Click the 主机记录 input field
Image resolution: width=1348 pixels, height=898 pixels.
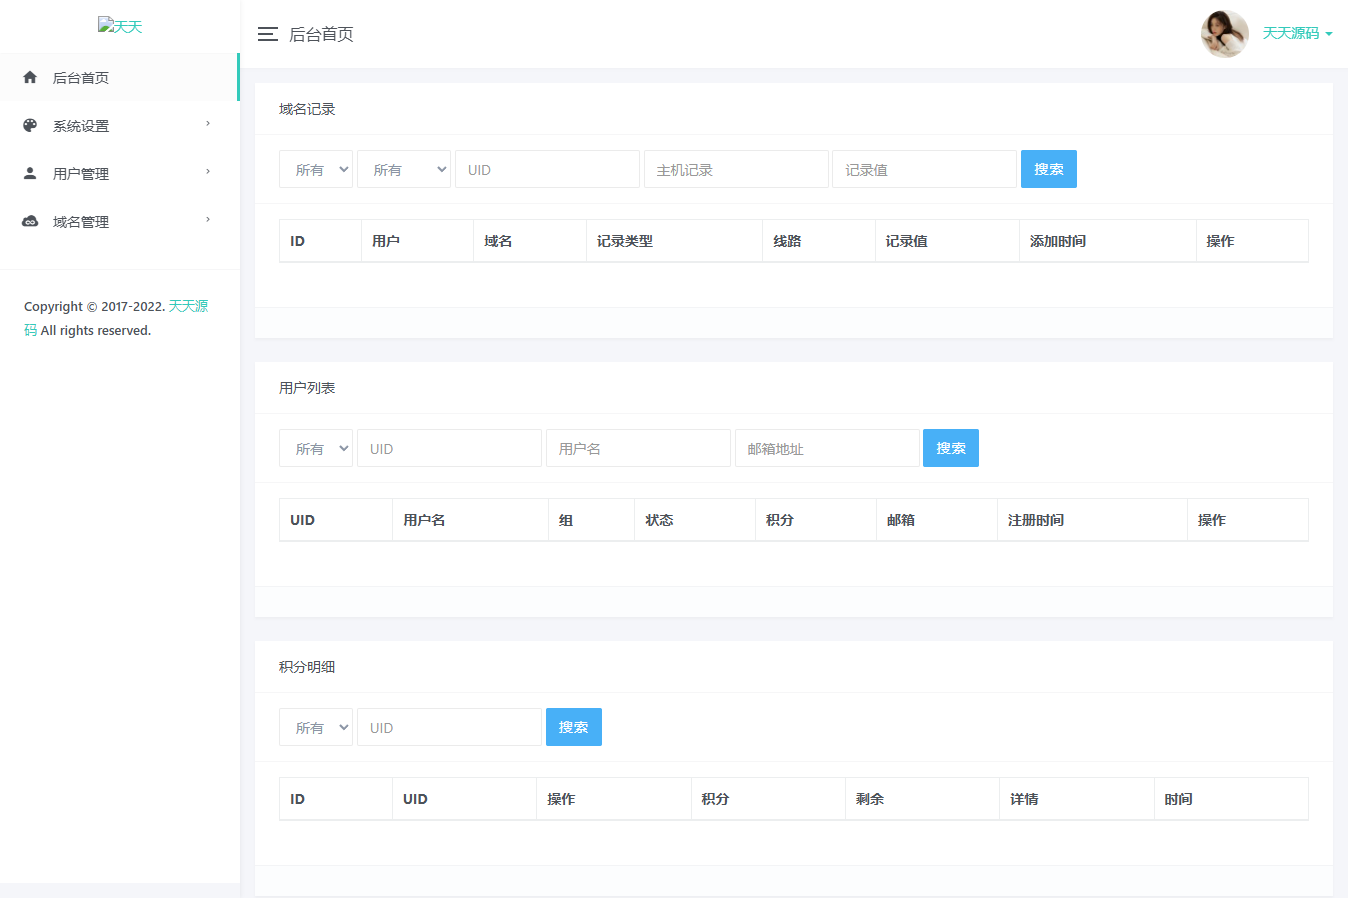click(x=736, y=168)
